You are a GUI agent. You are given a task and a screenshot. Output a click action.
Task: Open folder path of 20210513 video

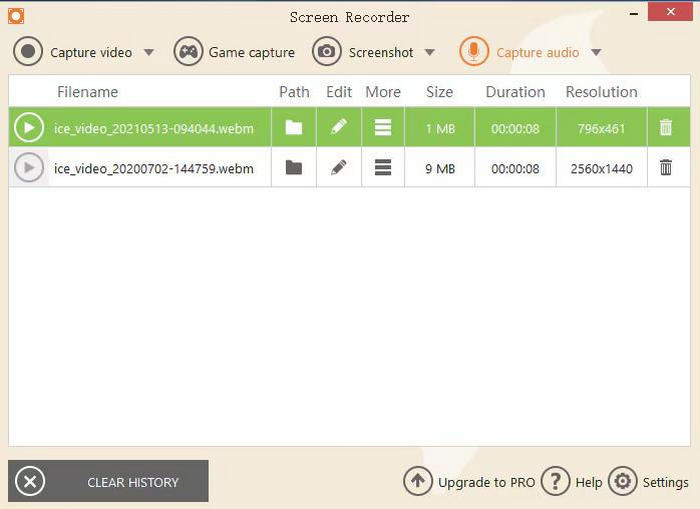point(293,128)
